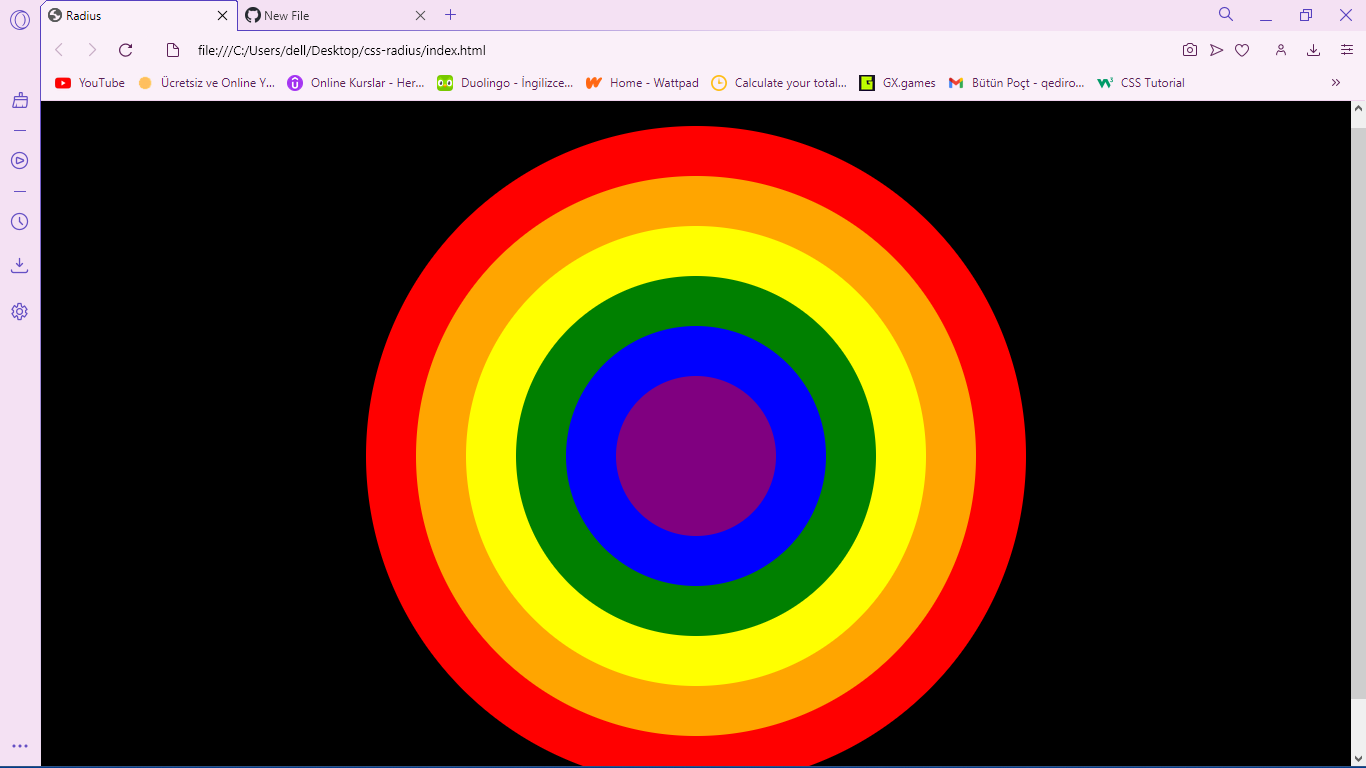Click the address bar file URL
Viewport: 1366px width, 768px height.
(x=342, y=50)
